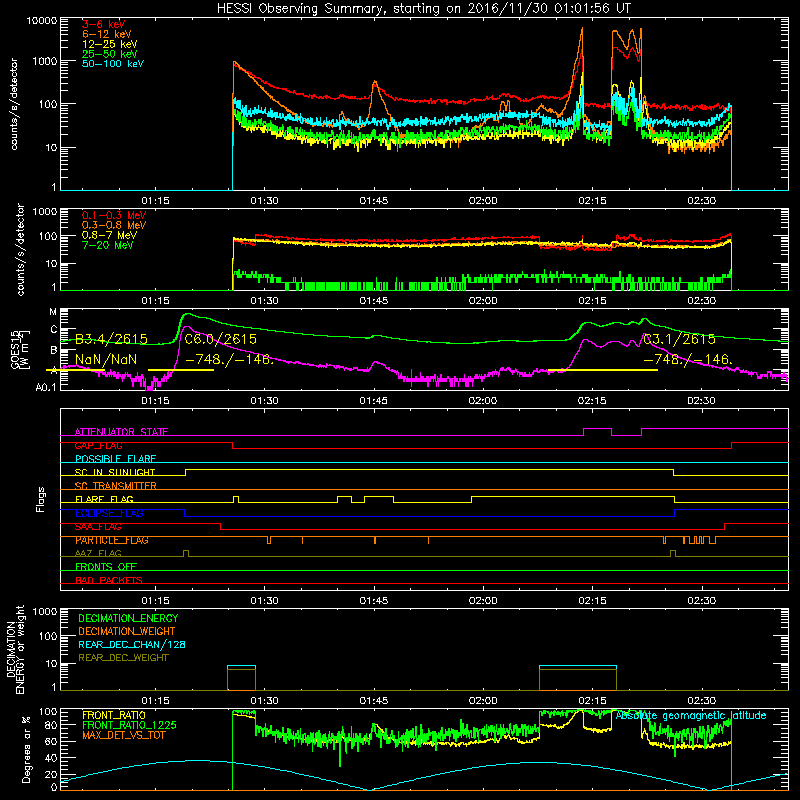Click the 0.1-0.3 MeV legend label
This screenshot has height=800, width=800.
point(114,215)
